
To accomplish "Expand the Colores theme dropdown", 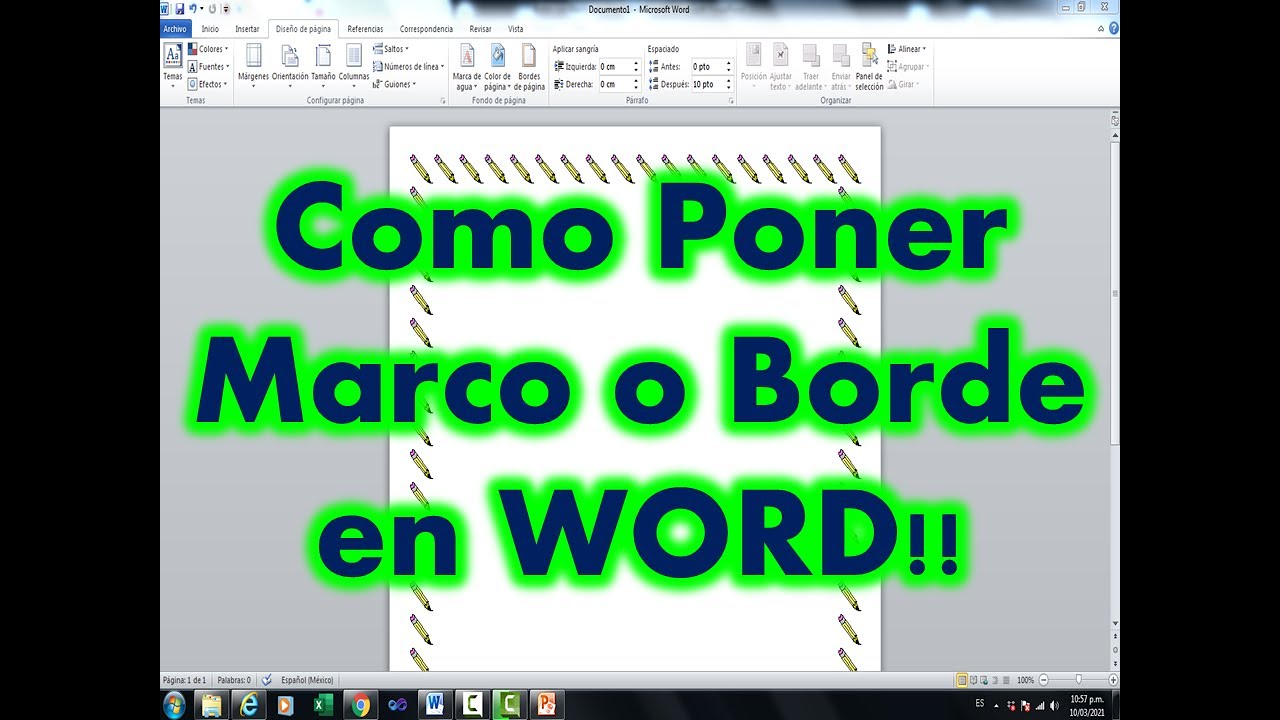I will click(x=208, y=49).
